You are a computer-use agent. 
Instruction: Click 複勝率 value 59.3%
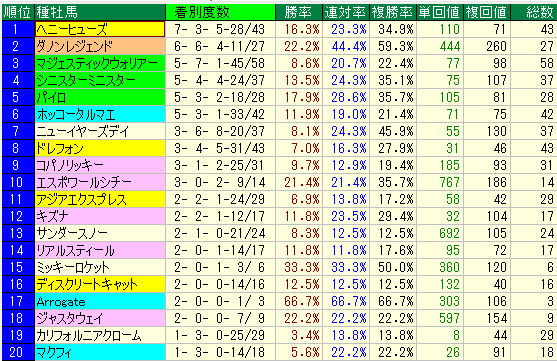pyautogui.click(x=396, y=46)
